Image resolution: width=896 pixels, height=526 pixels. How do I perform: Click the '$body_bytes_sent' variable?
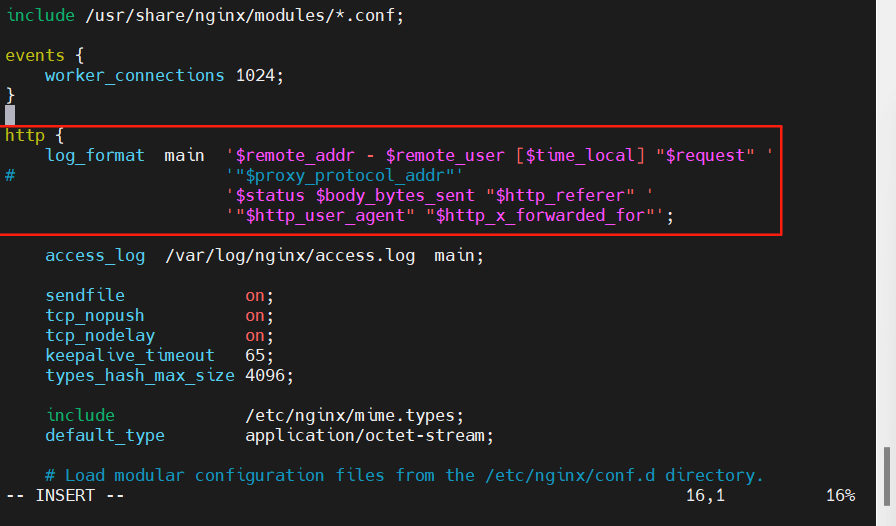395,196
